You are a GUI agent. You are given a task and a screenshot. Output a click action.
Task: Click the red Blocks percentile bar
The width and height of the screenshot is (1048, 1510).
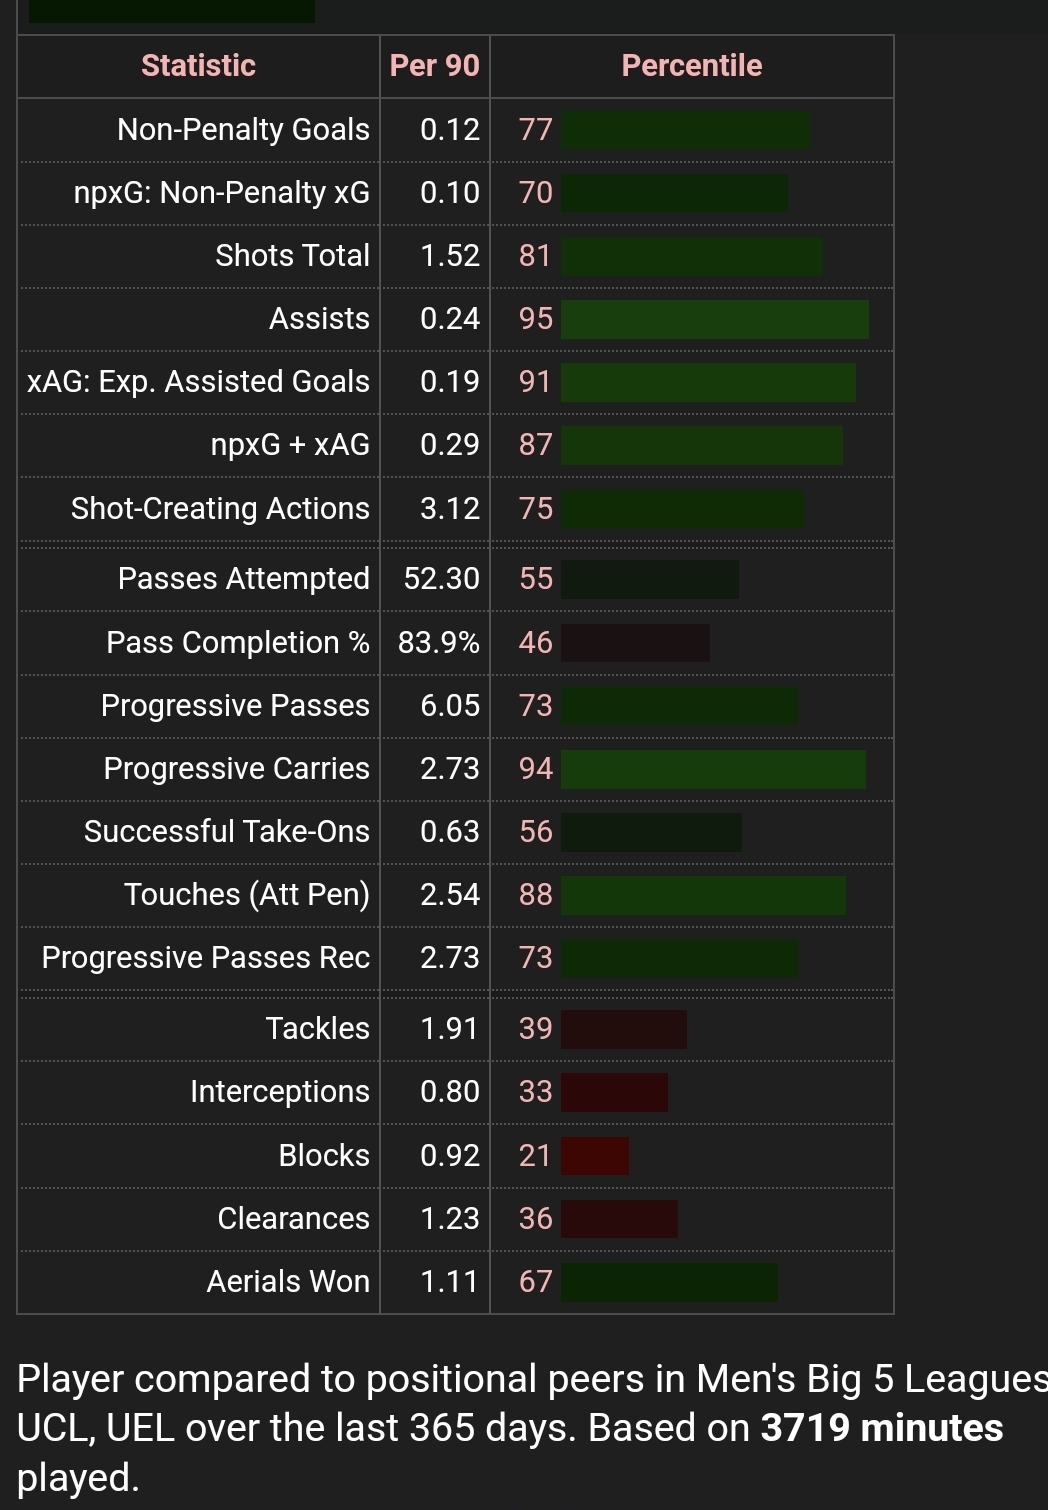coord(595,1156)
